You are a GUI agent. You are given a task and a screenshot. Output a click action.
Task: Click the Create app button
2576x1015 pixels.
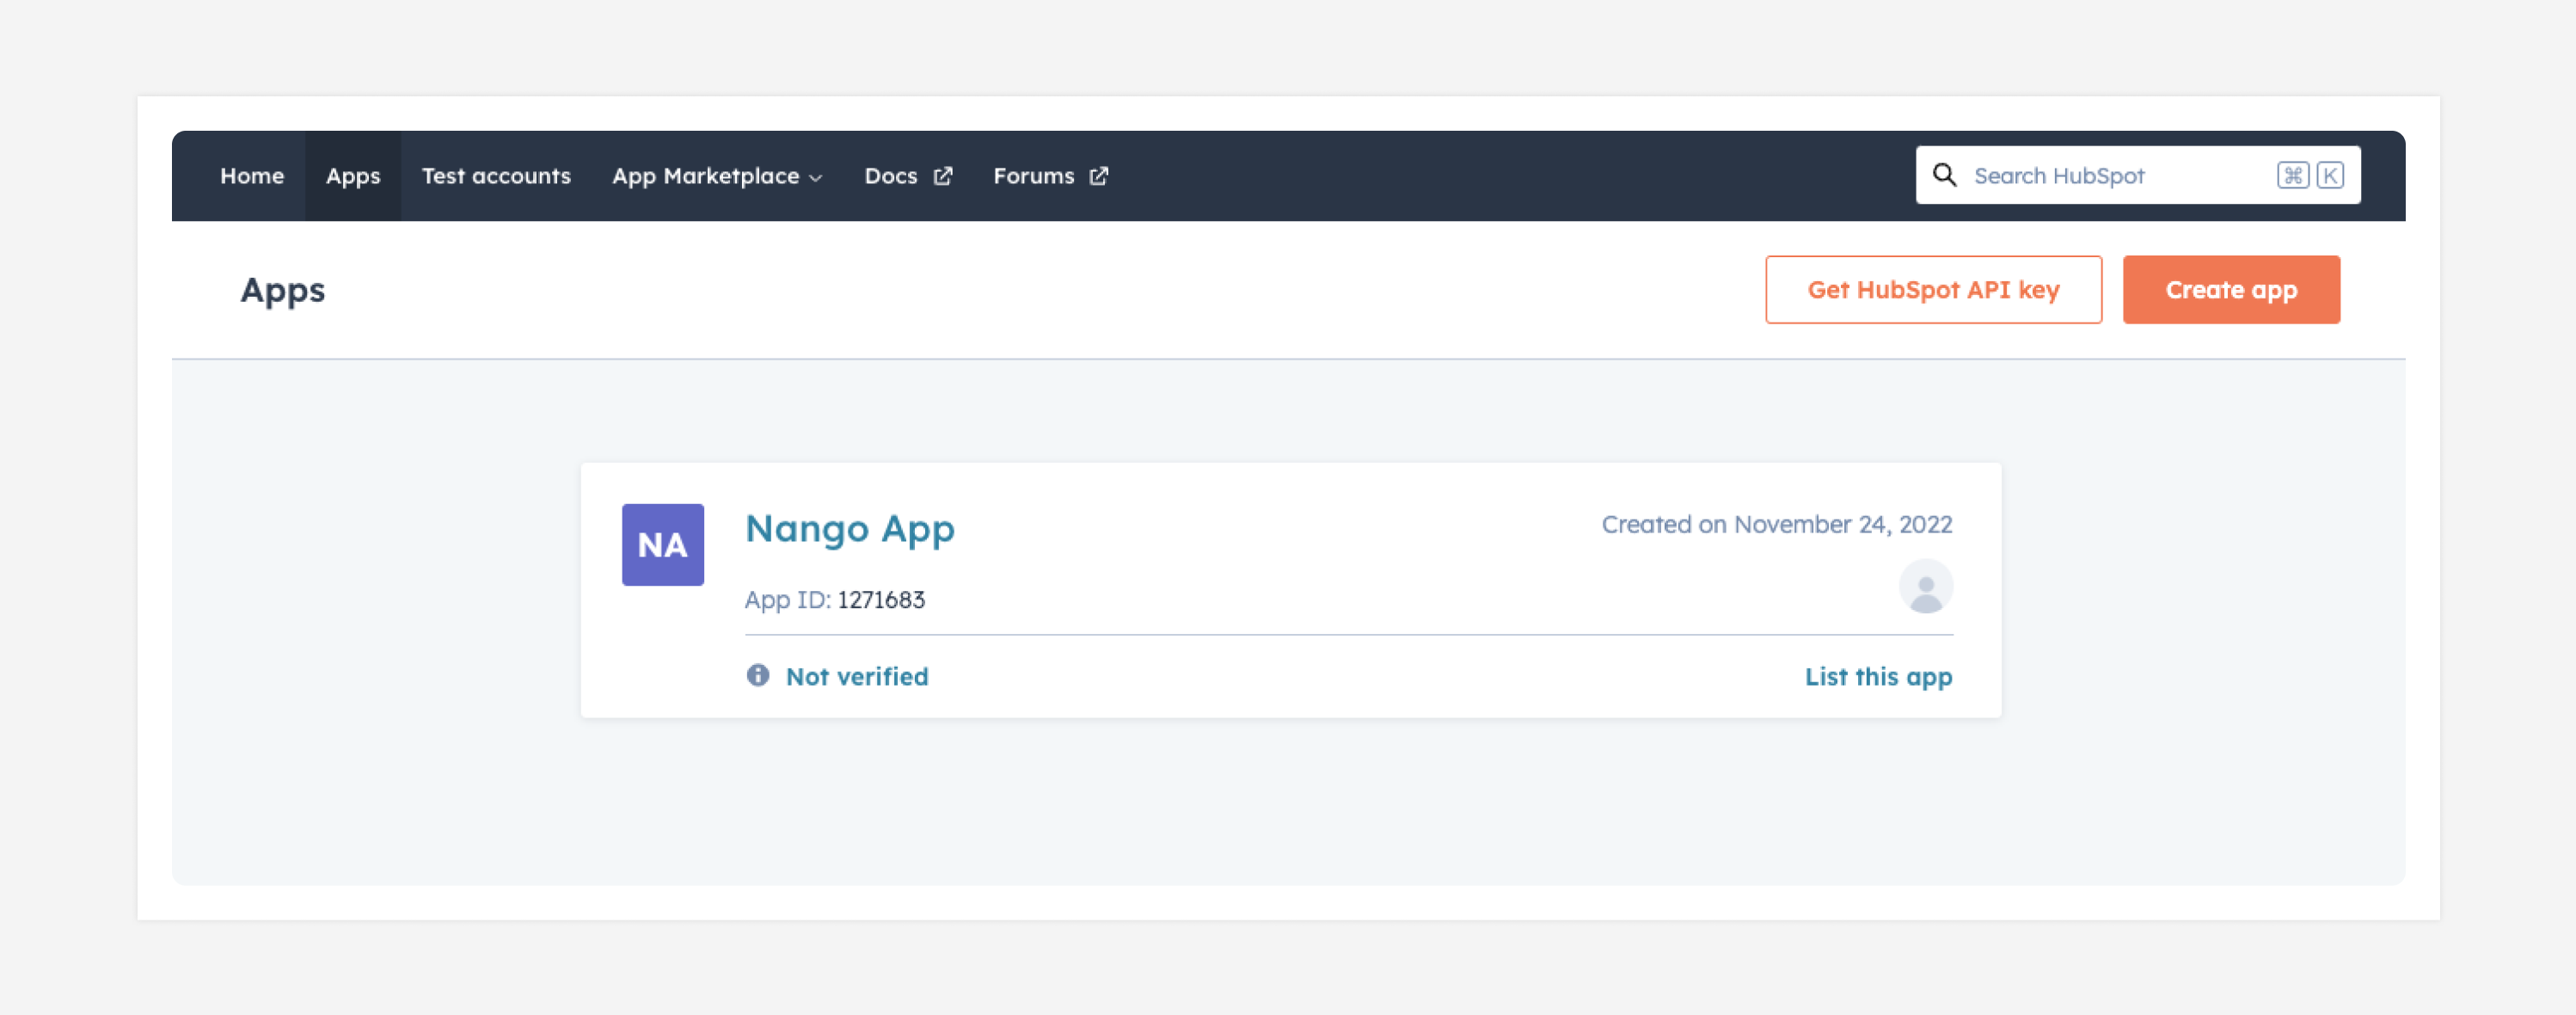coord(2231,289)
